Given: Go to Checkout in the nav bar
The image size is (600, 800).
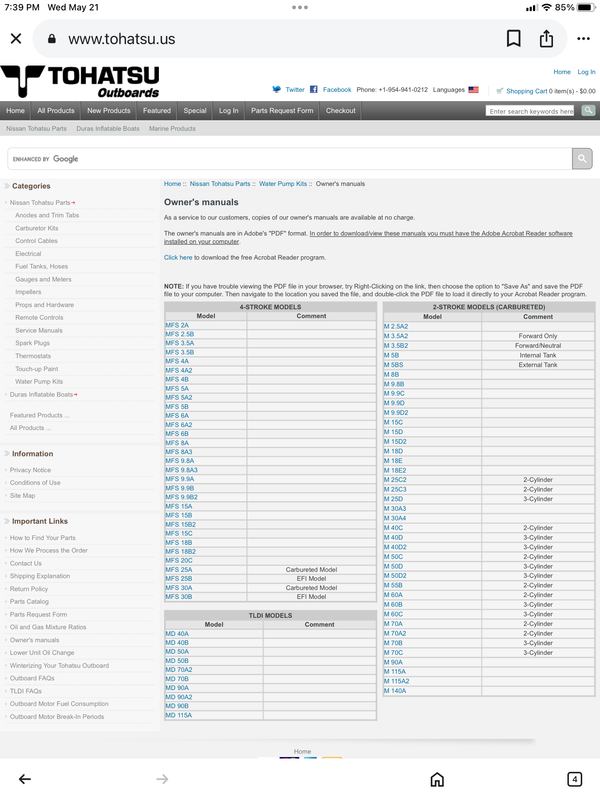Looking at the screenshot, I should pyautogui.click(x=340, y=110).
